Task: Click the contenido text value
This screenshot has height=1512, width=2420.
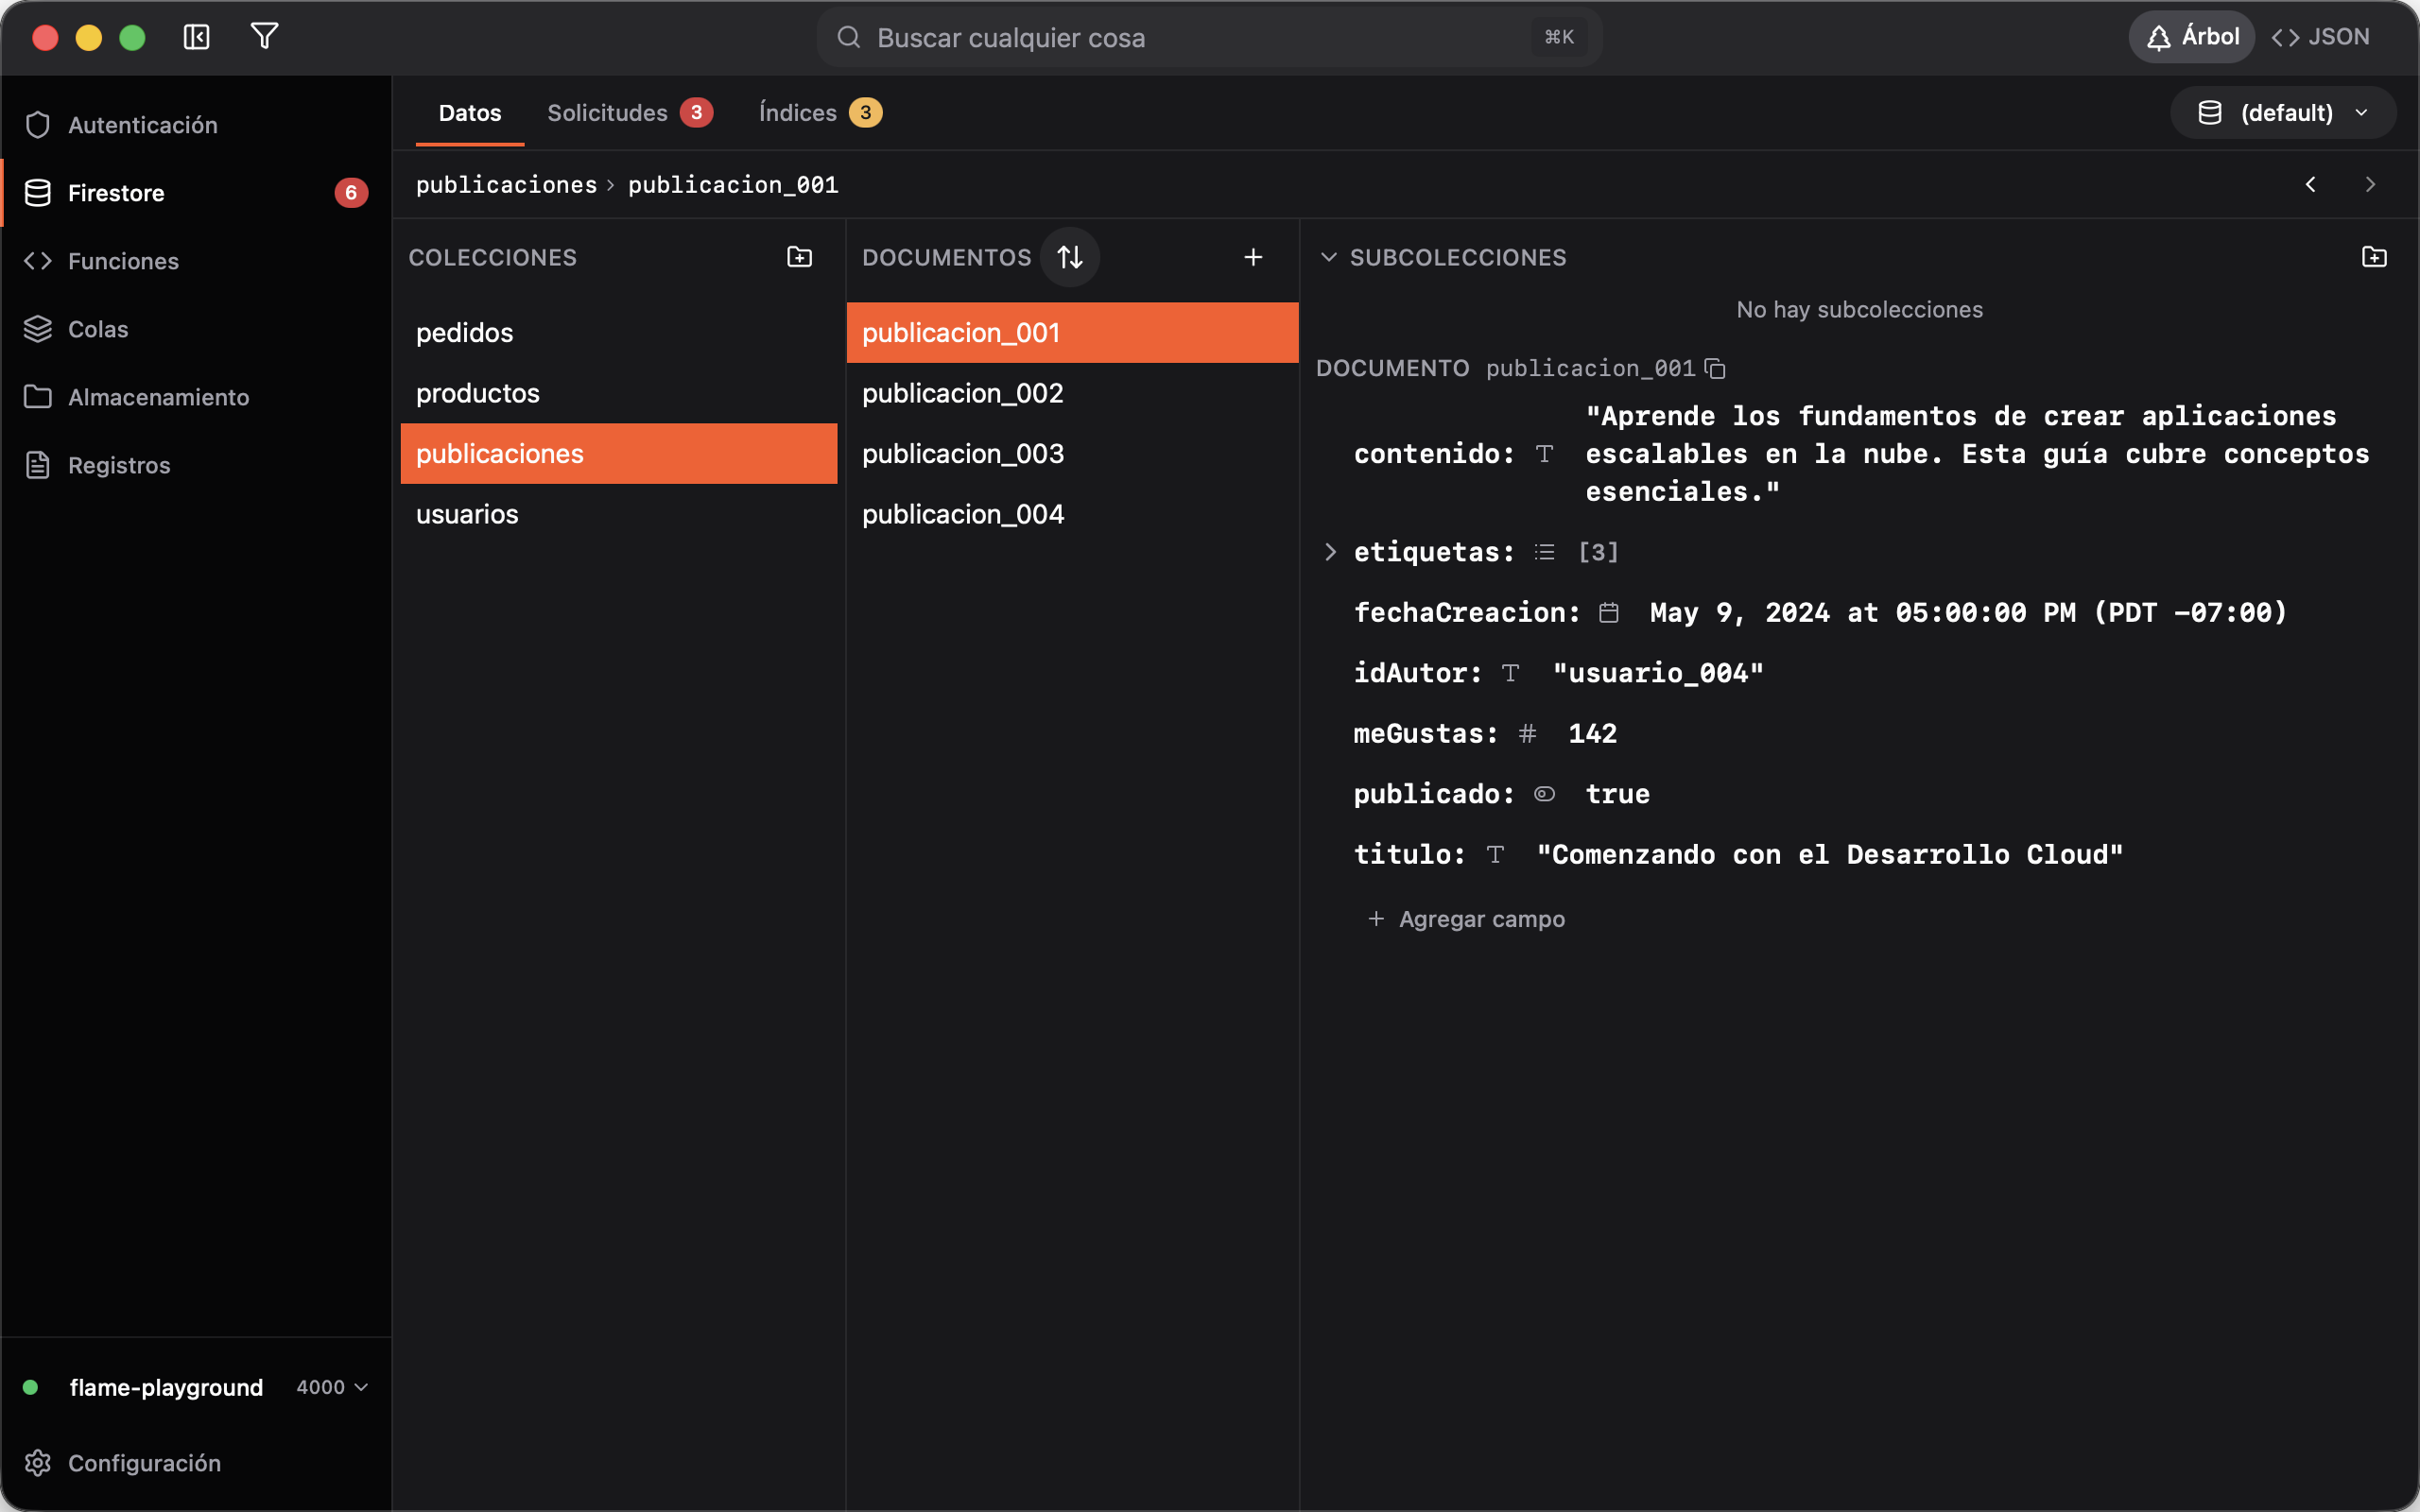Action: tap(1977, 454)
